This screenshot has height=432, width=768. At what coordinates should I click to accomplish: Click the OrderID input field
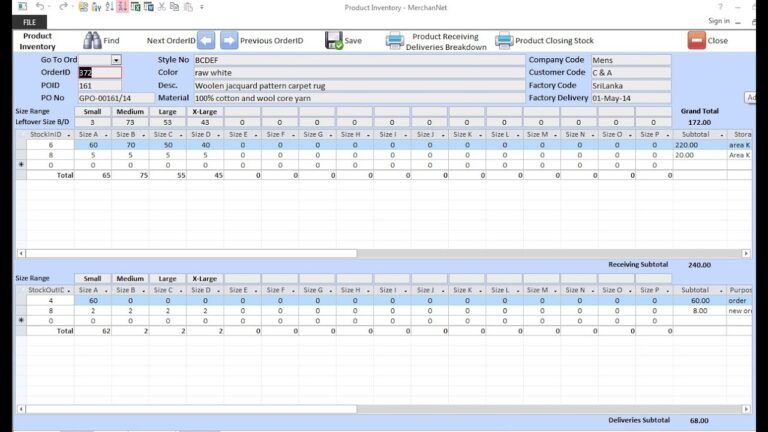tap(99, 73)
